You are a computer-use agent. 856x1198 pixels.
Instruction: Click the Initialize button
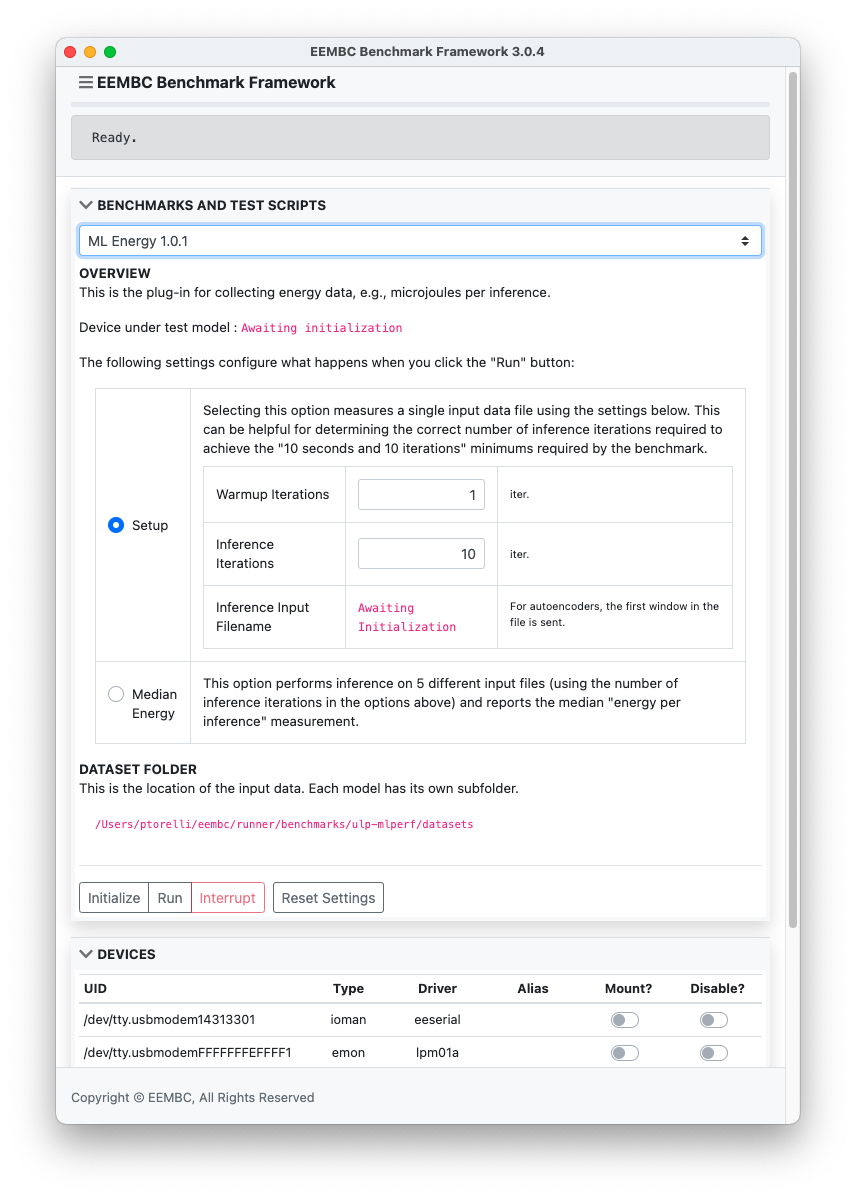[x=114, y=898]
